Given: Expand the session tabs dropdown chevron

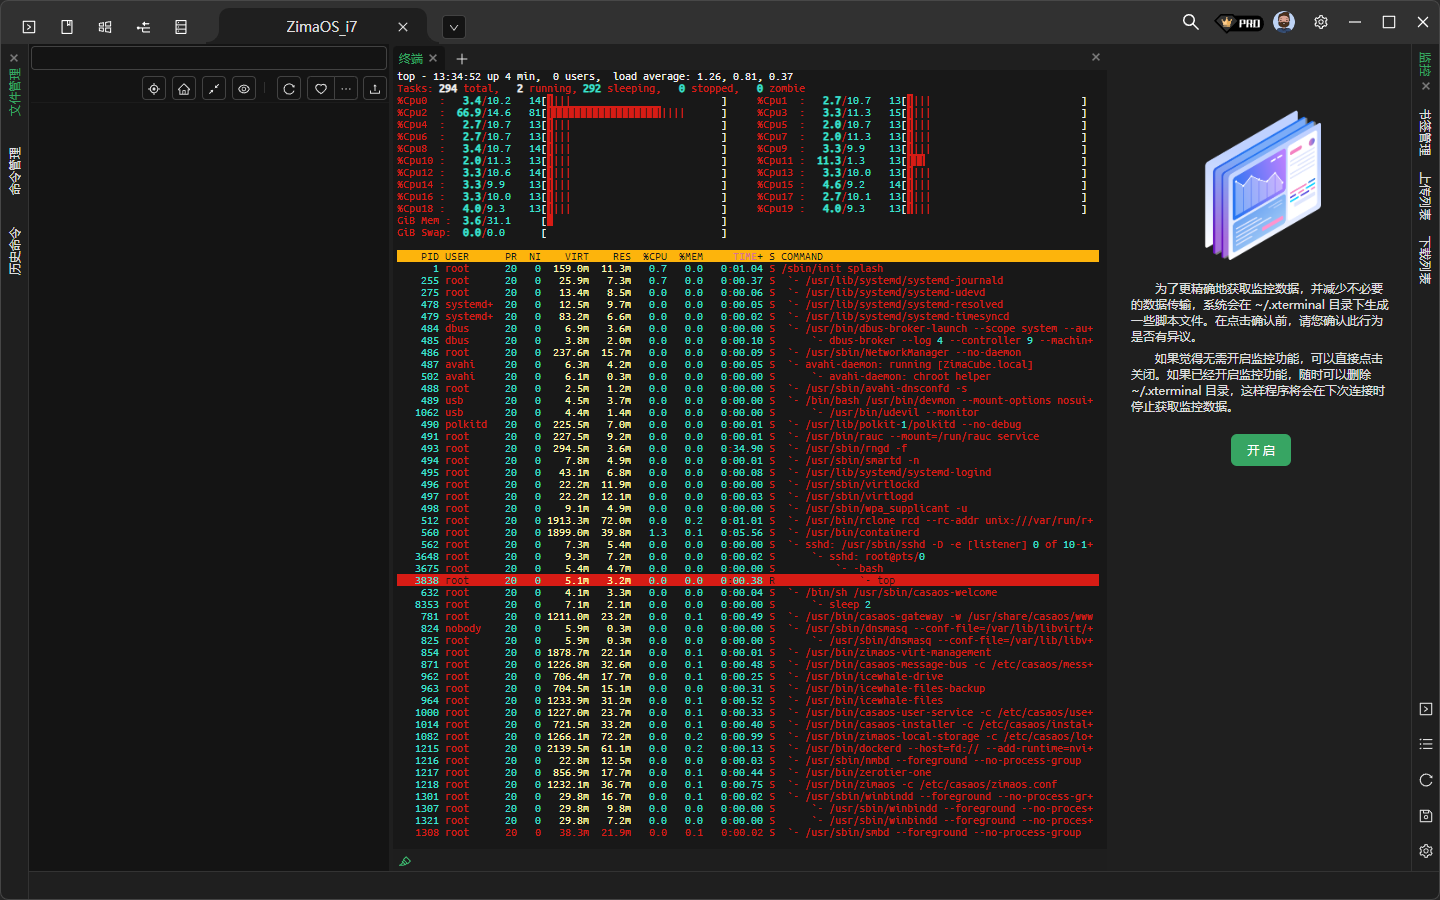Looking at the screenshot, I should (454, 27).
